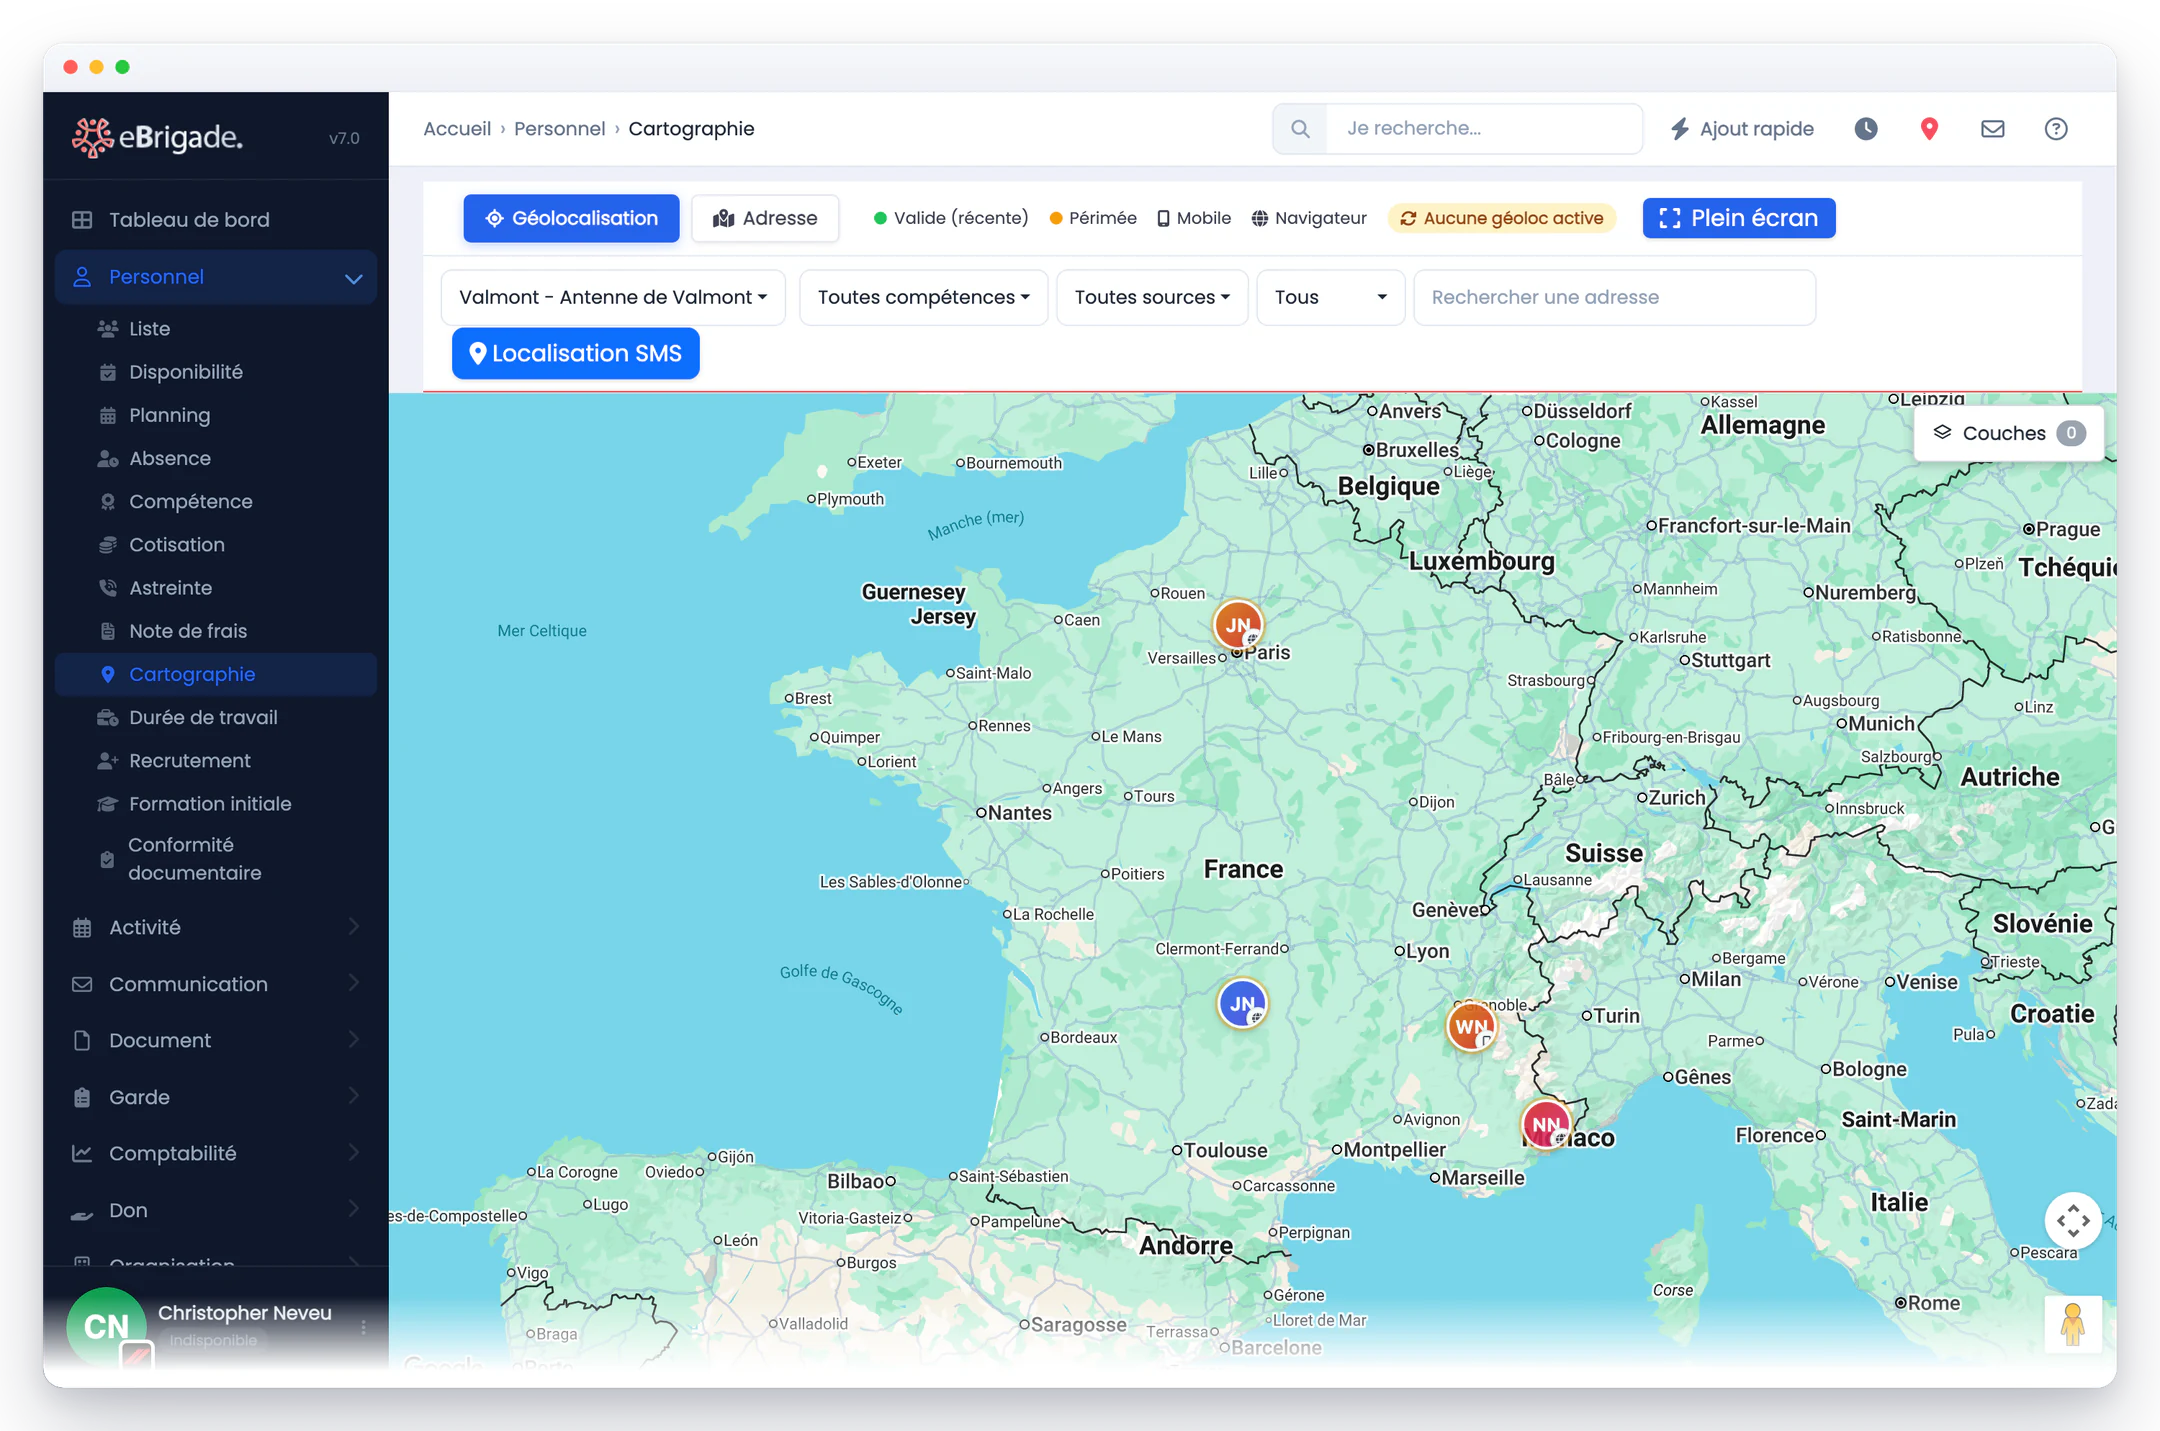Click the Tableau de bord grid icon
This screenshot has height=1431, width=2160.
coord(82,219)
